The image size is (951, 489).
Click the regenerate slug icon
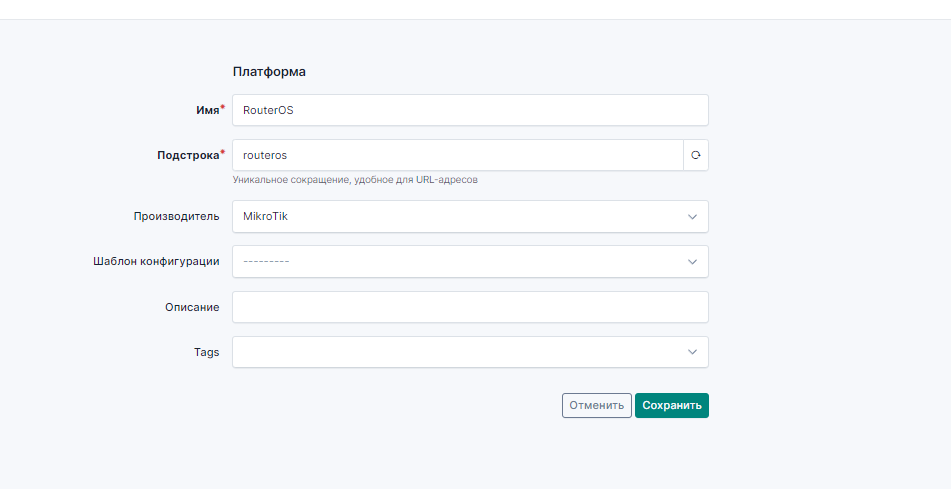click(x=696, y=155)
